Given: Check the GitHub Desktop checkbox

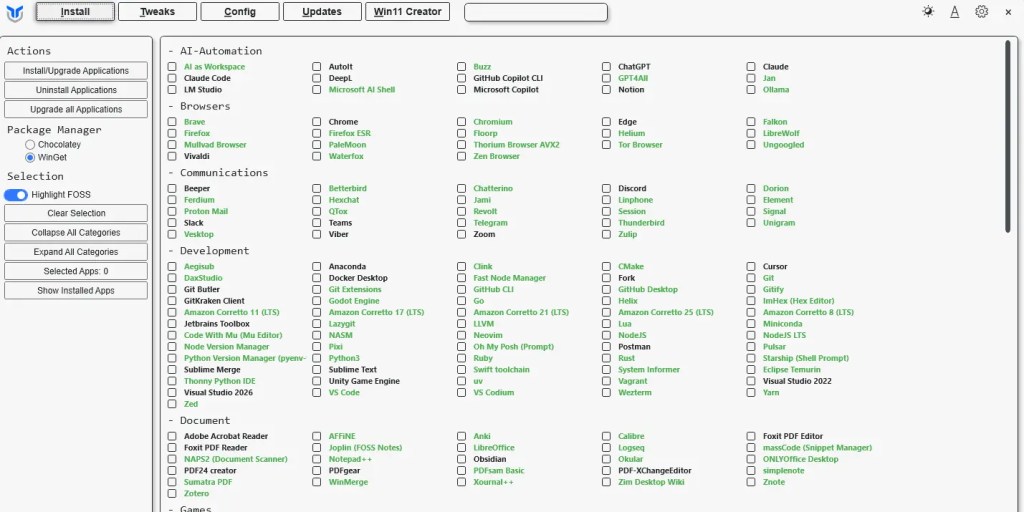Looking at the screenshot, I should coord(607,289).
